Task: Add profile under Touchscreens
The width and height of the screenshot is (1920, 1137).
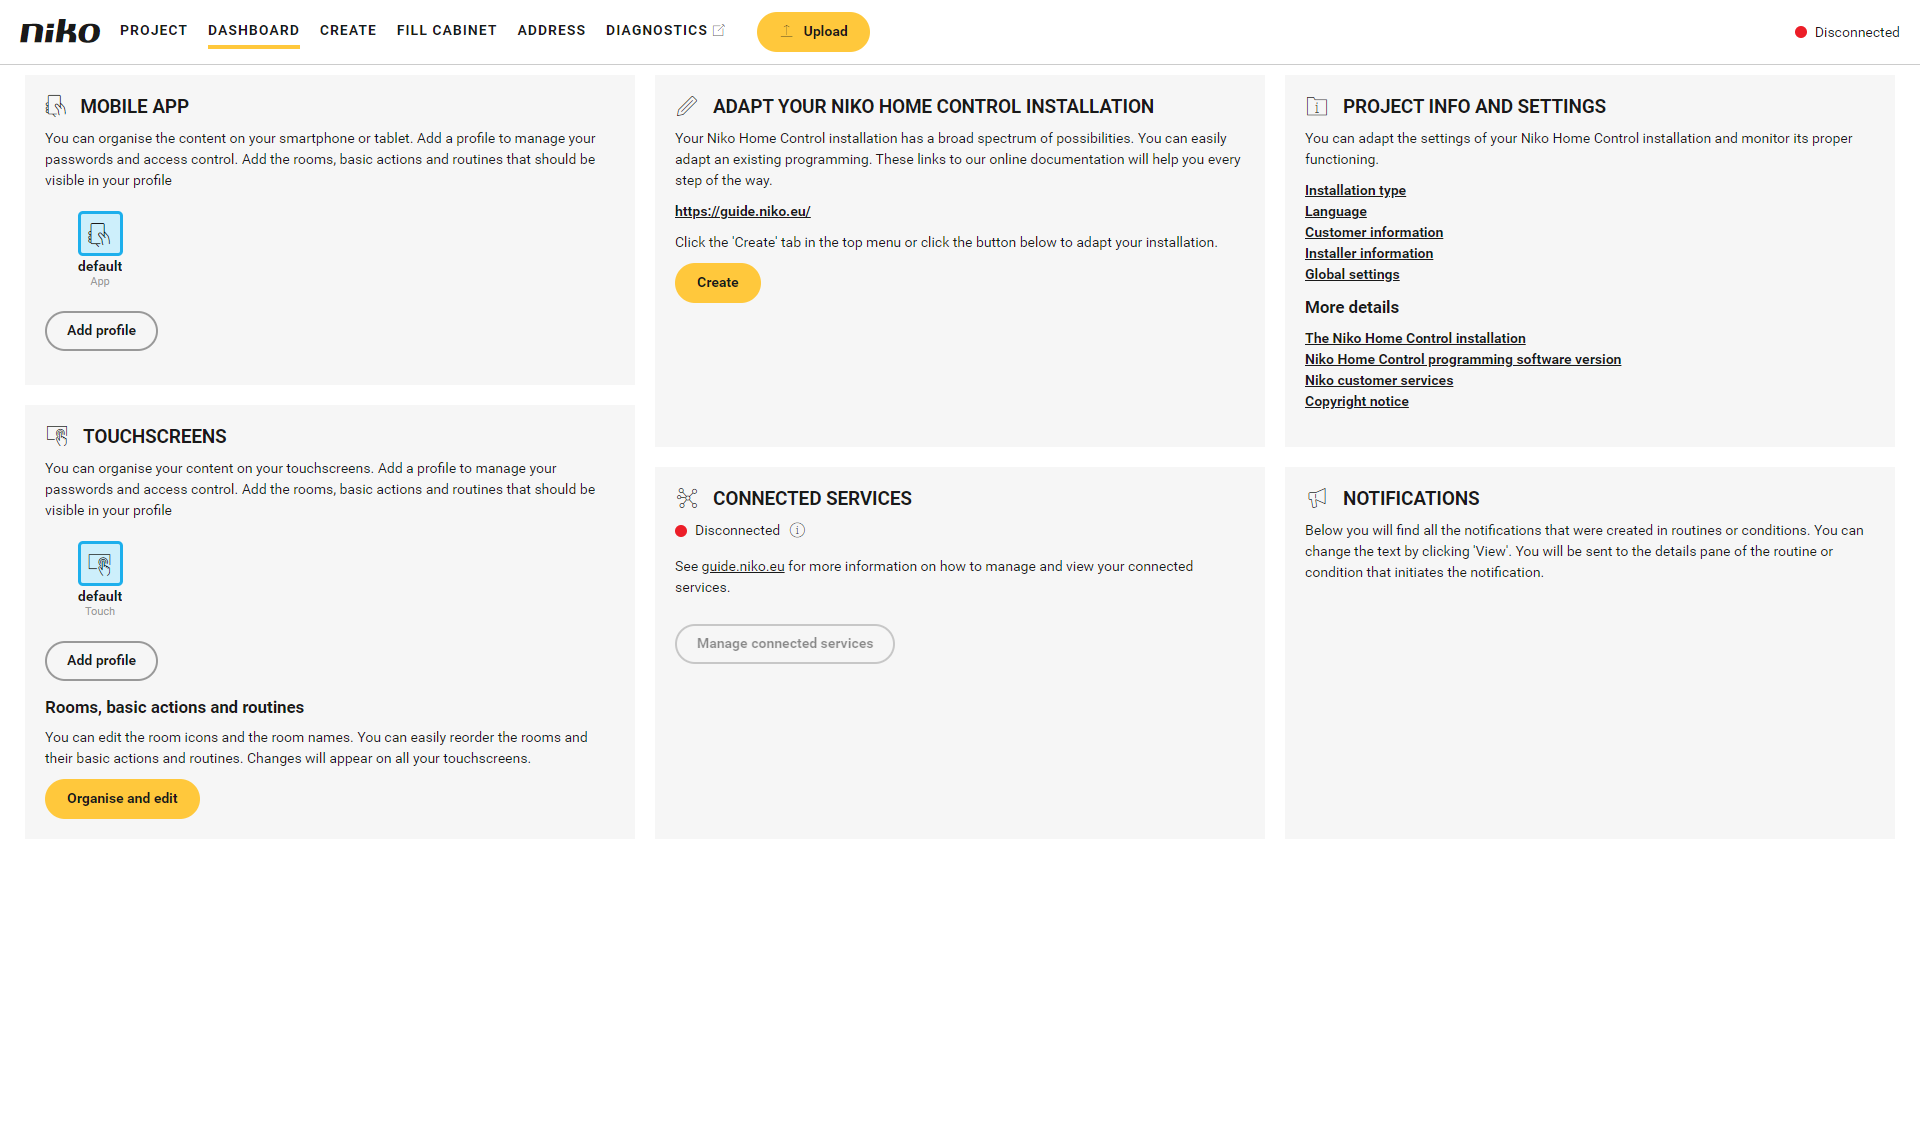Action: point(101,660)
